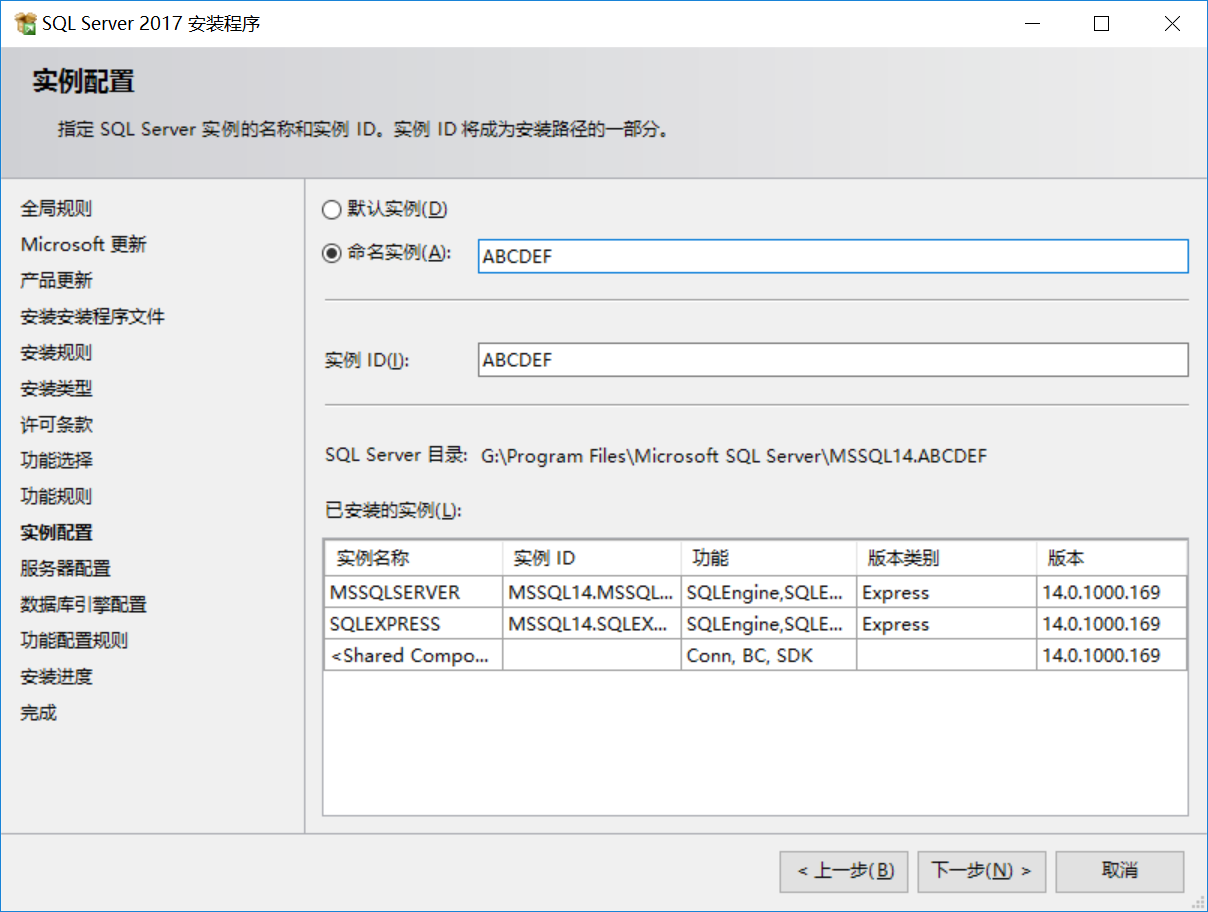
Task: Click the 实例名称 column header
Action: tap(413, 558)
